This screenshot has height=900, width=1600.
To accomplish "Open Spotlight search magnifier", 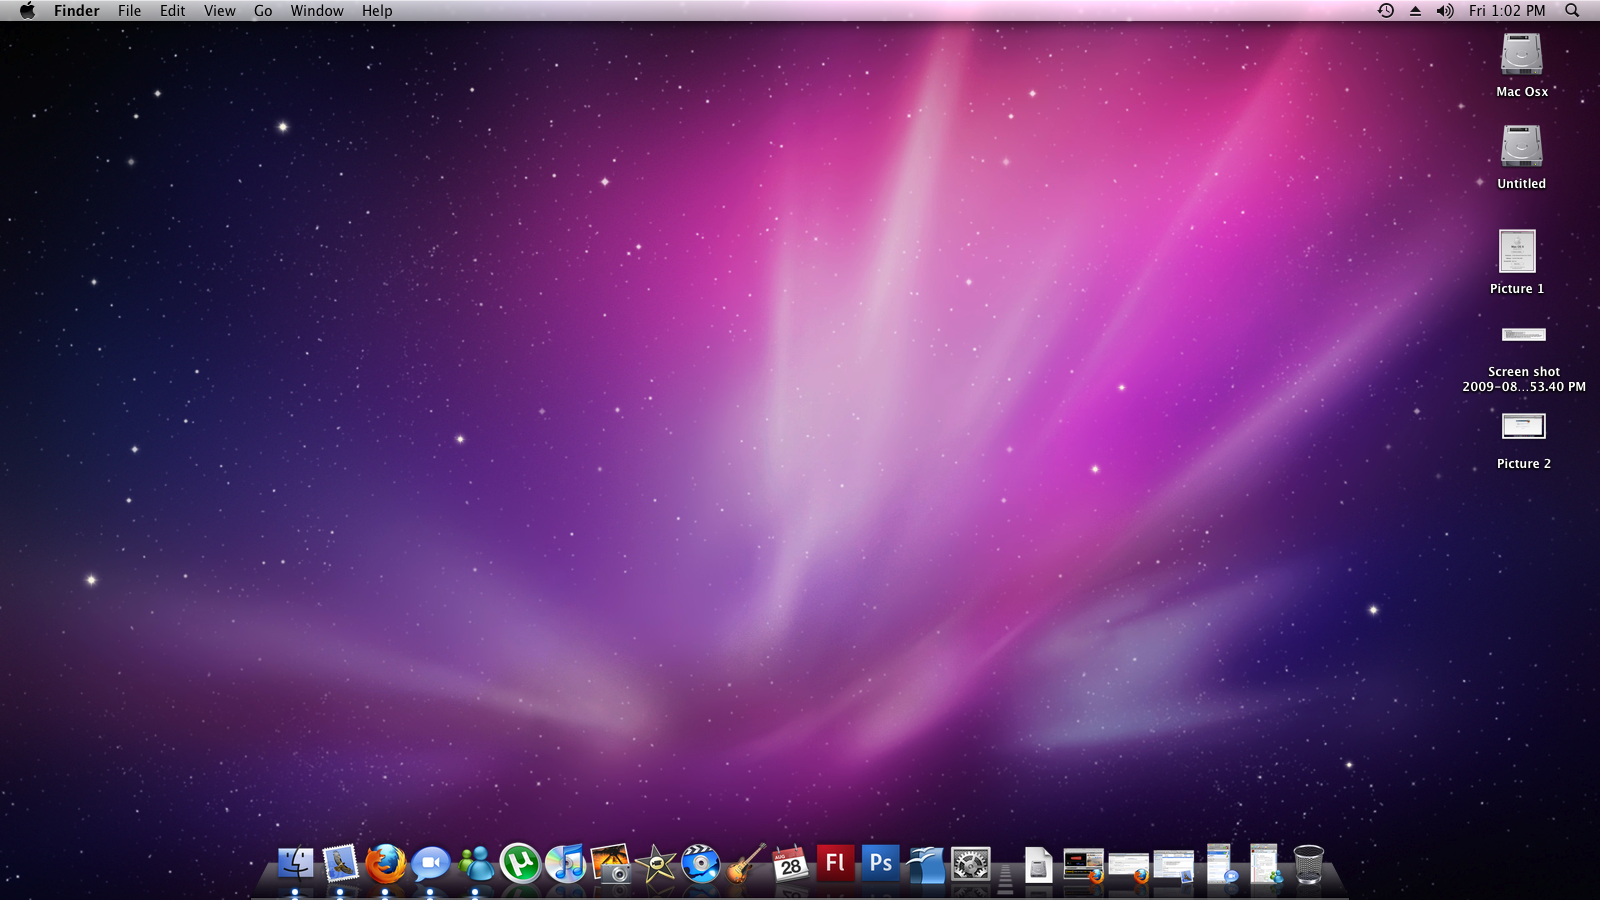I will point(1572,10).
